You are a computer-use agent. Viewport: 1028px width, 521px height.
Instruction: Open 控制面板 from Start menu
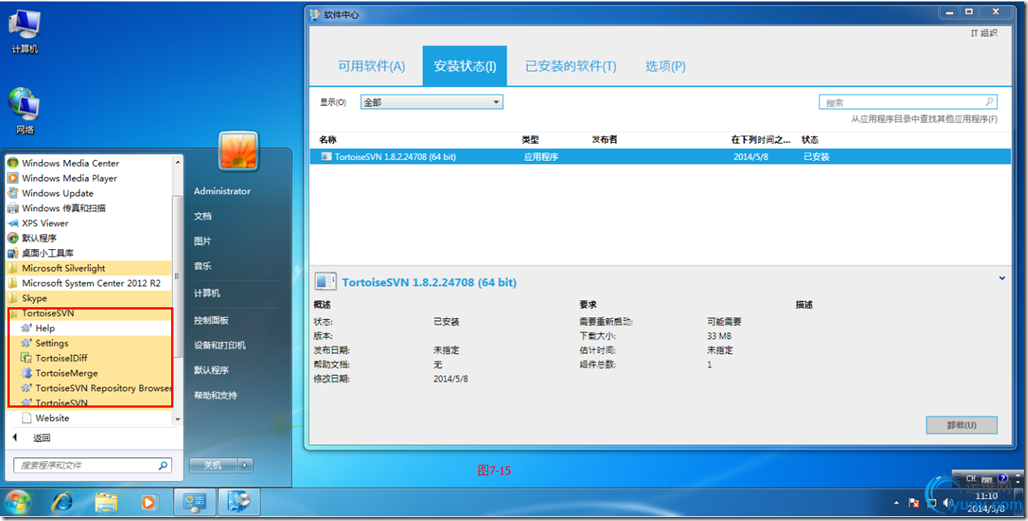(x=211, y=320)
